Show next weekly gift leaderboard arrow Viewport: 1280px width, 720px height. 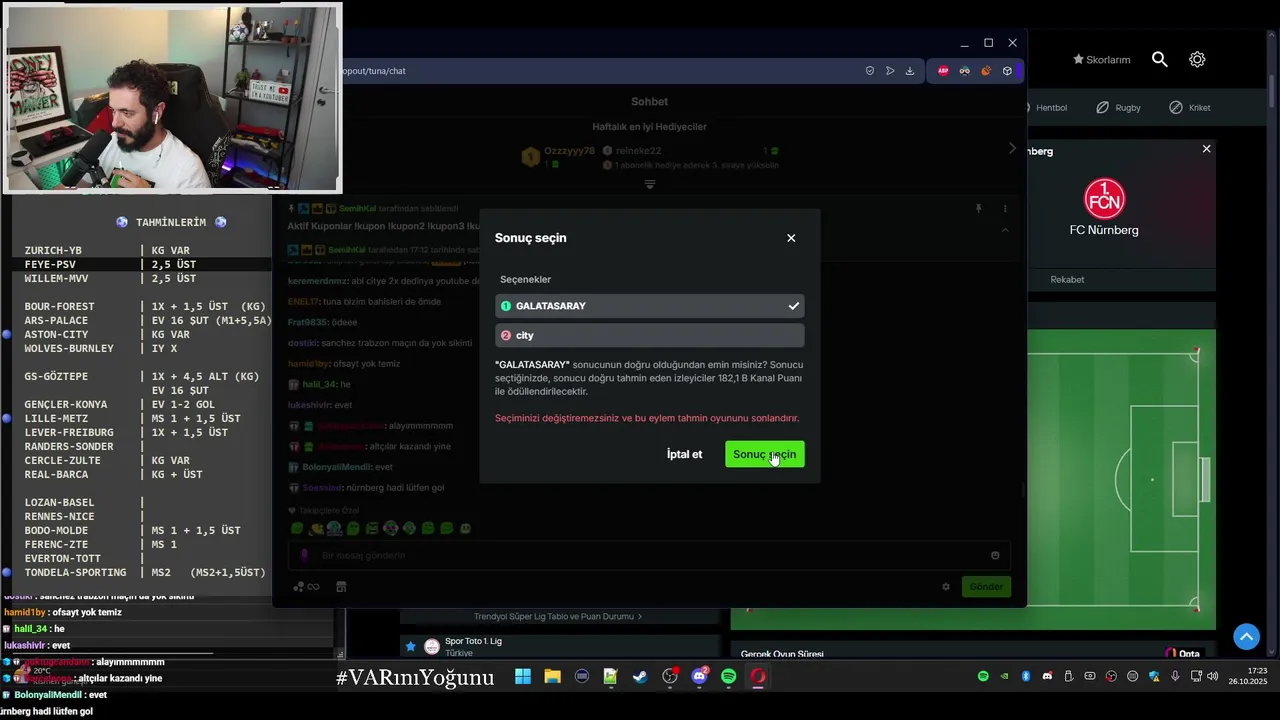point(1012,148)
